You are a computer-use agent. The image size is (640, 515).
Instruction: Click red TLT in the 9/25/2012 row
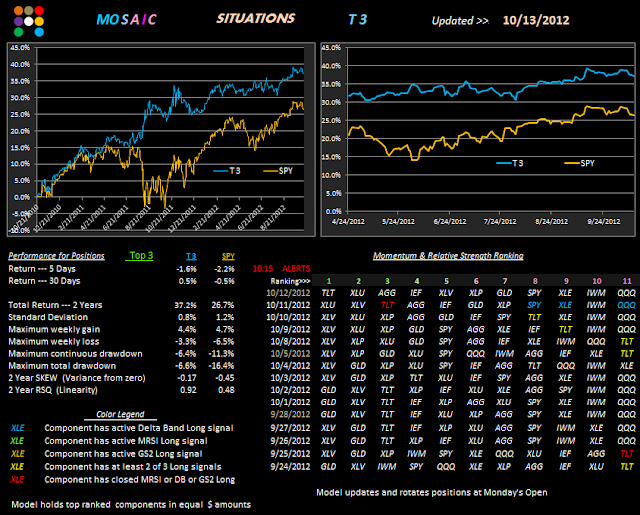[627, 453]
